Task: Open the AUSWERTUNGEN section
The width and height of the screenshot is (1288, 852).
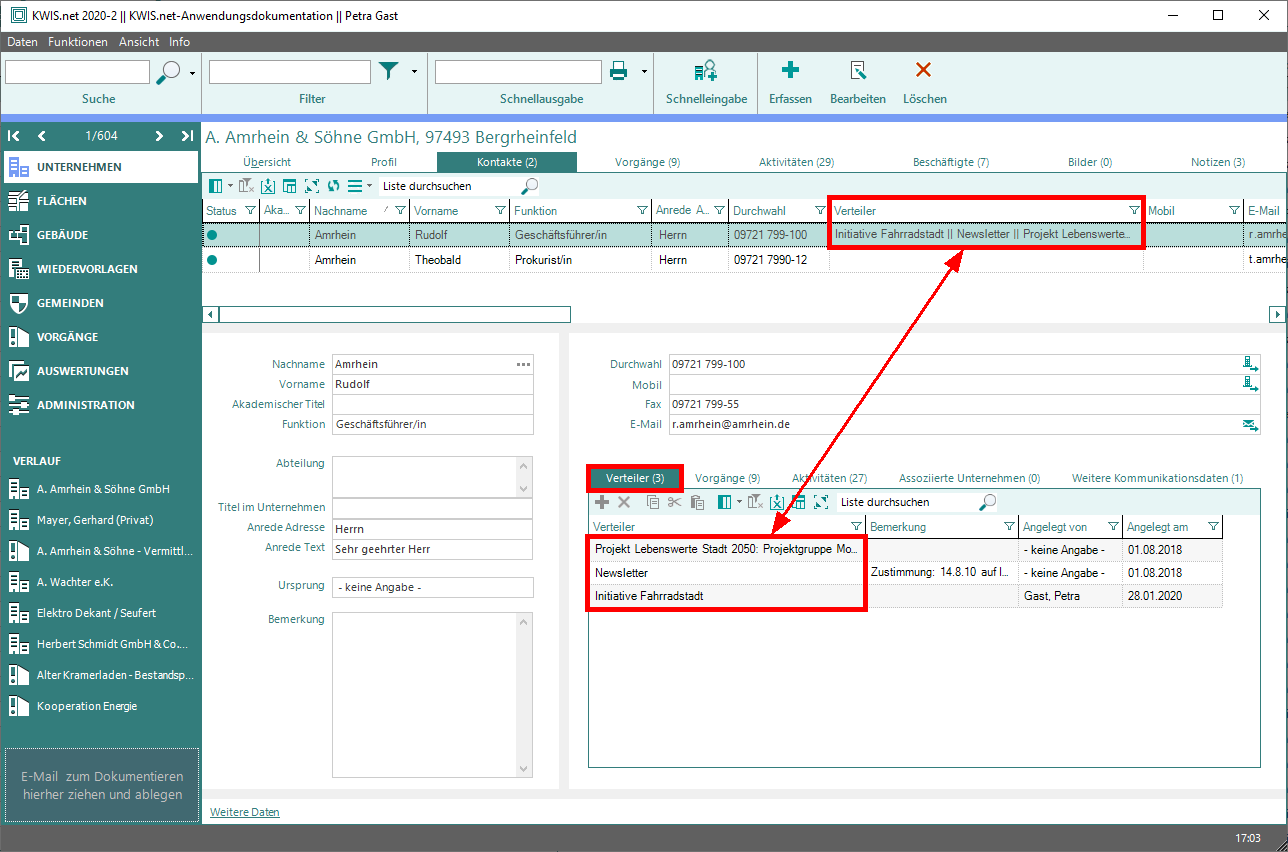Action: 100,371
